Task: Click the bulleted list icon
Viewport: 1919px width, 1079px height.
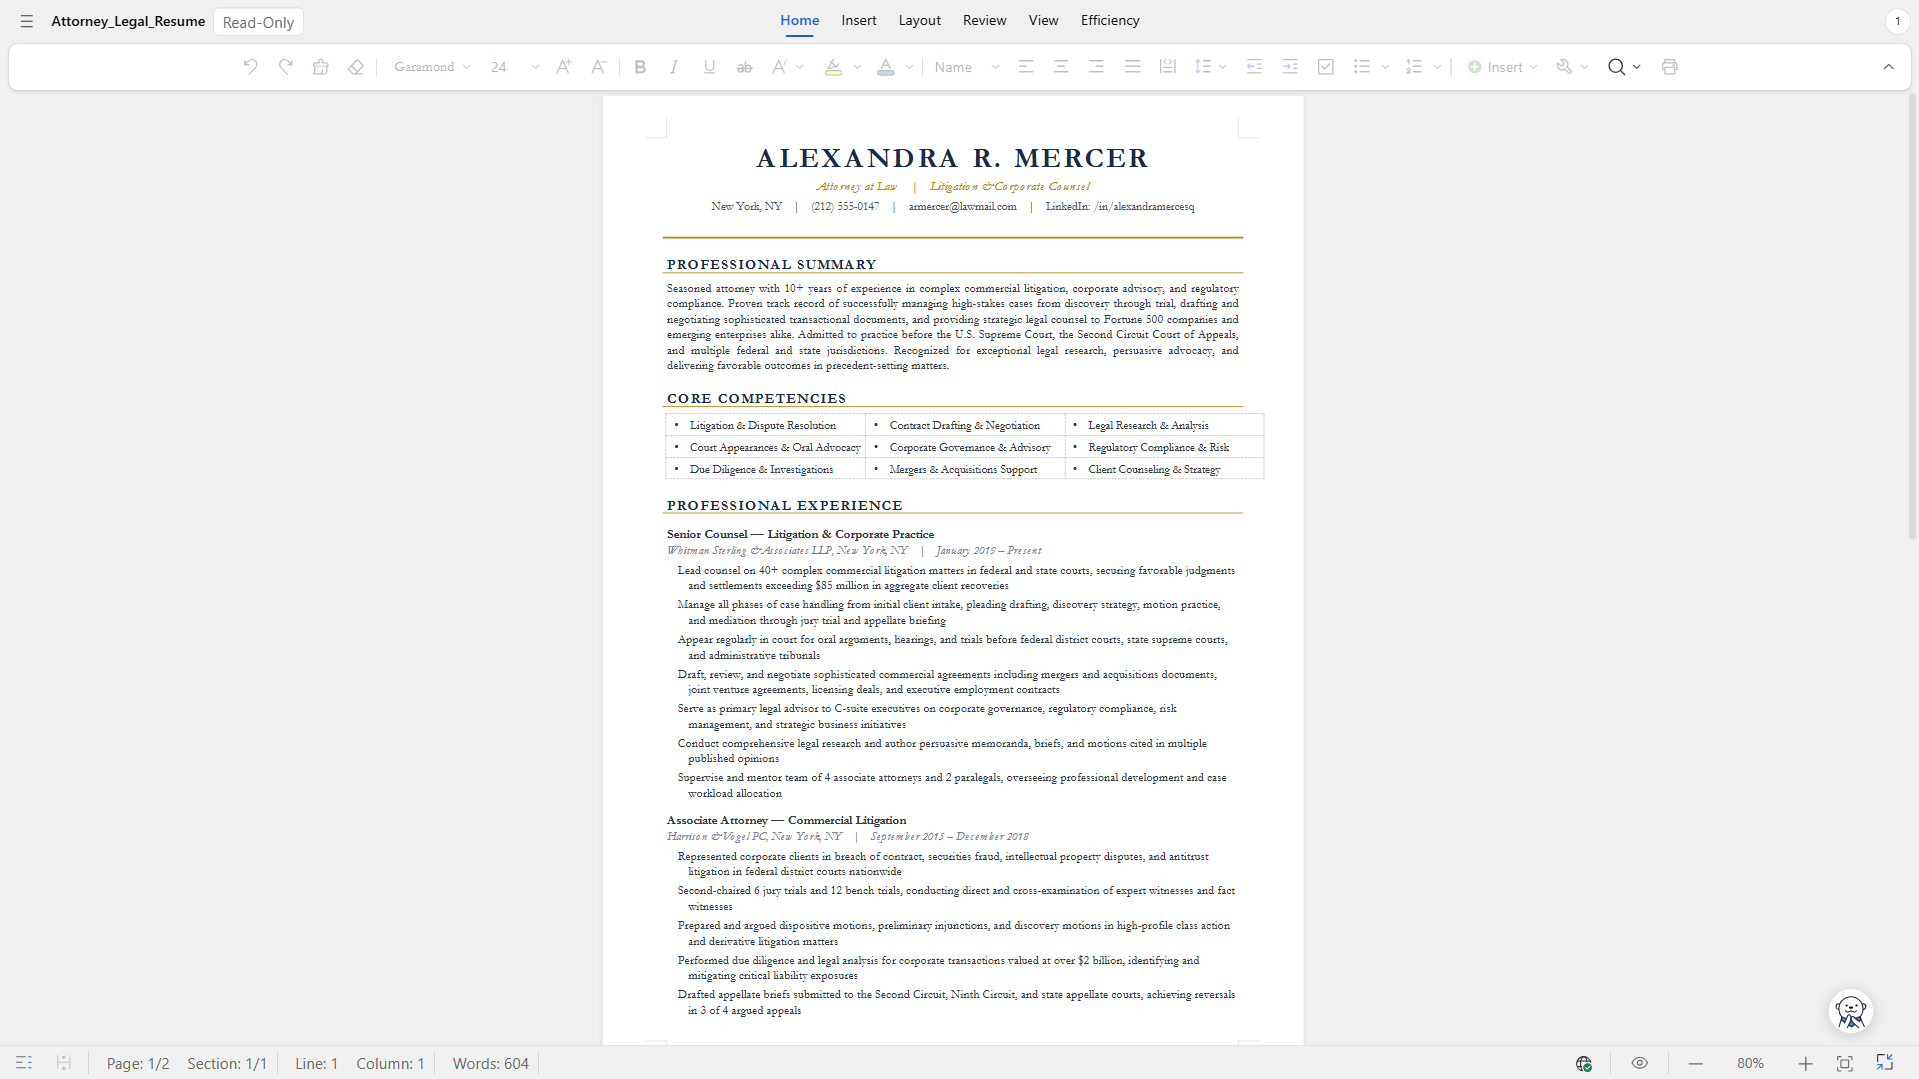Action: click(x=1361, y=67)
